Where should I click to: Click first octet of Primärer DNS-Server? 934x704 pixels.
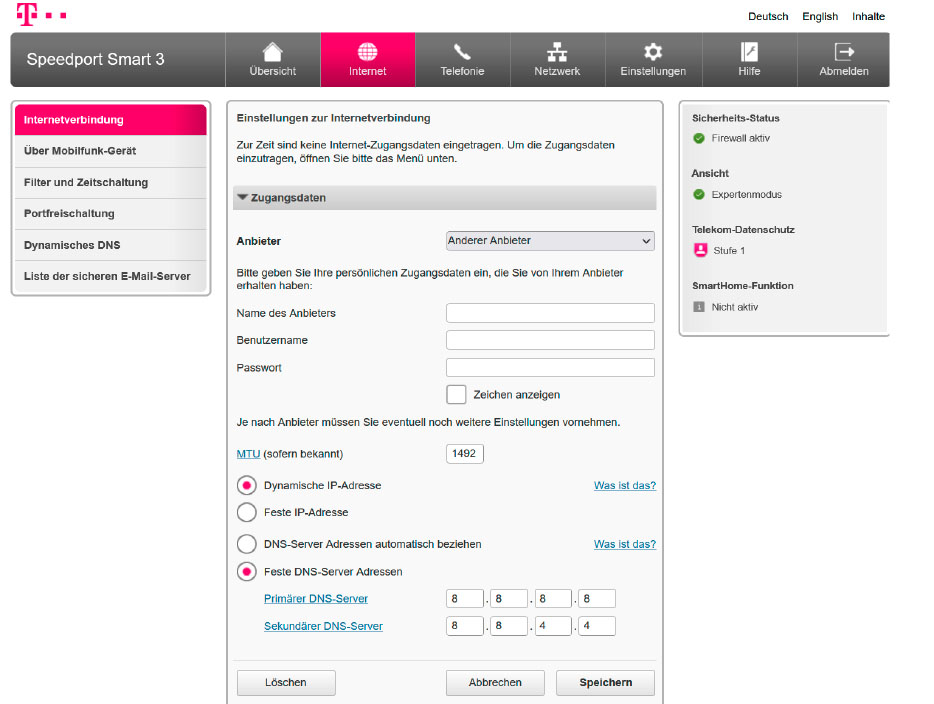[465, 599]
